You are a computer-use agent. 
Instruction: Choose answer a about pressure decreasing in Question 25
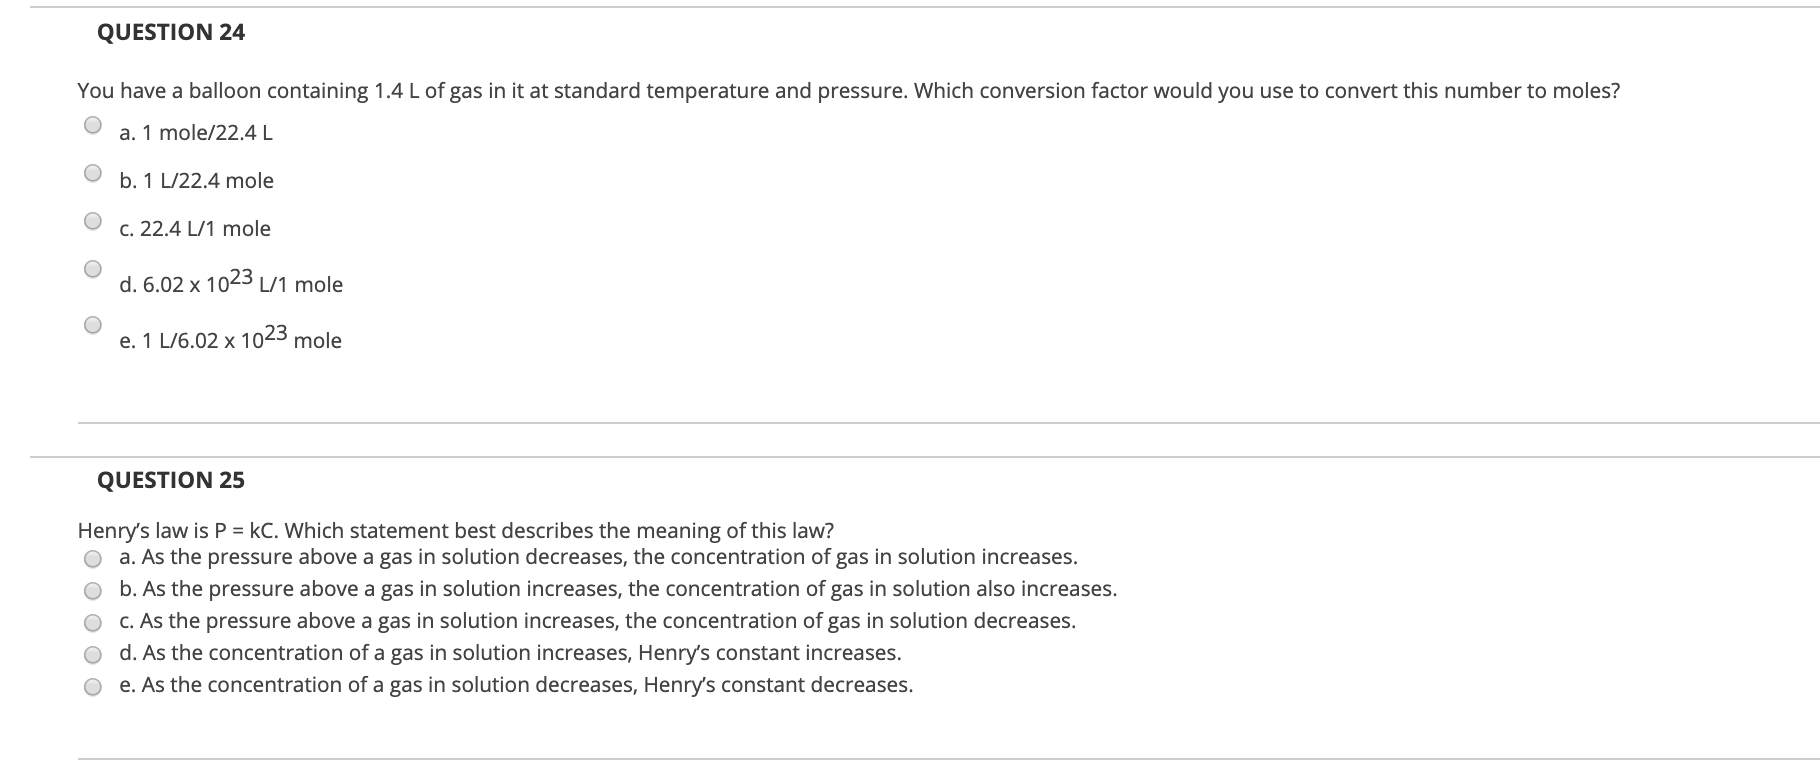91,558
